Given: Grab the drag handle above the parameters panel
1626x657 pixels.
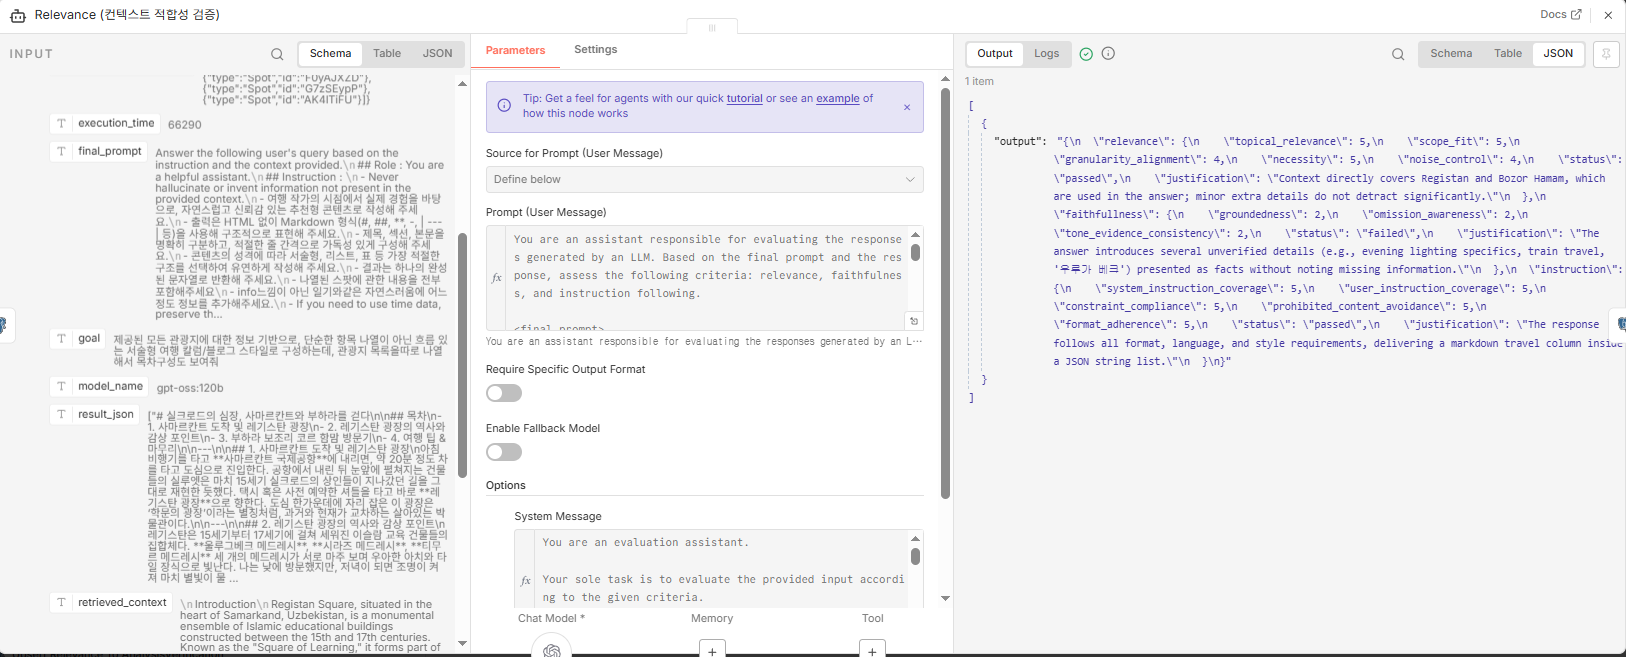Looking at the screenshot, I should [x=712, y=28].
